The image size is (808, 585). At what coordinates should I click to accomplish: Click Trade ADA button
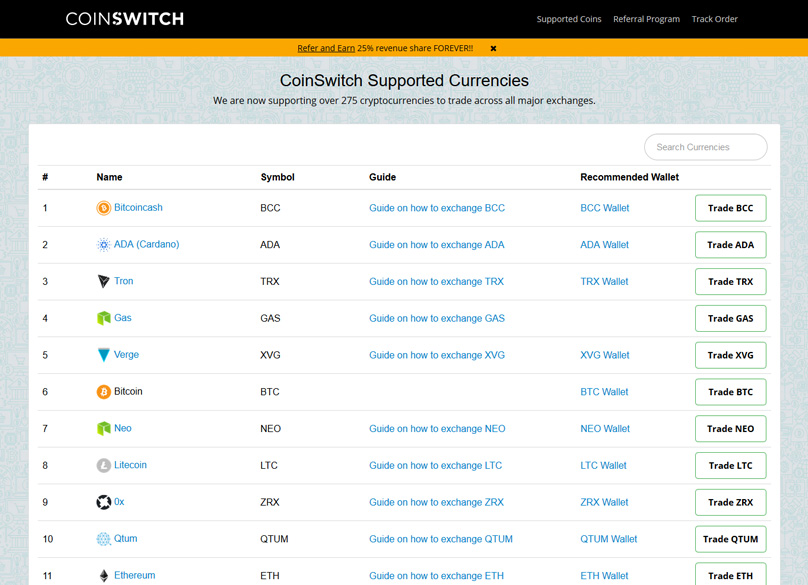730,245
